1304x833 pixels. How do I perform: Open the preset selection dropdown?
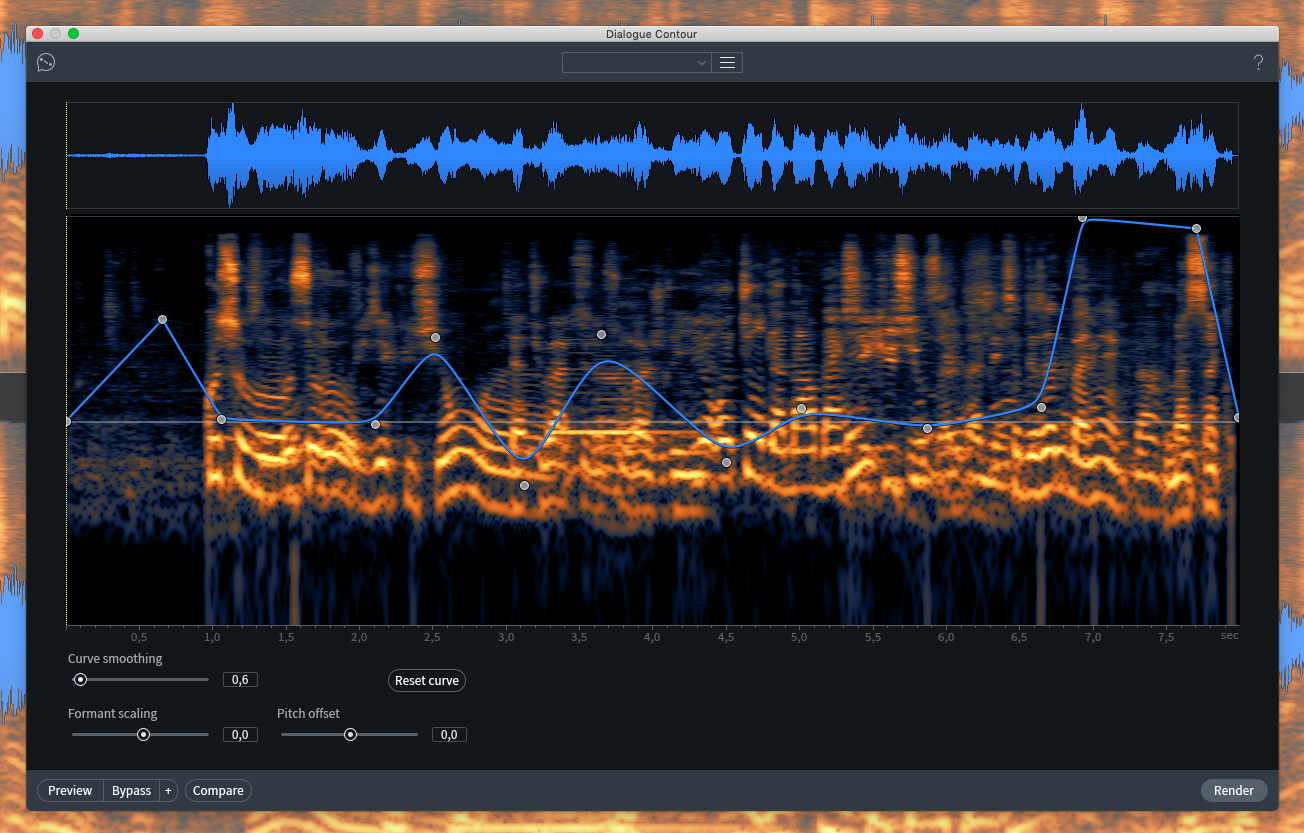coord(636,62)
